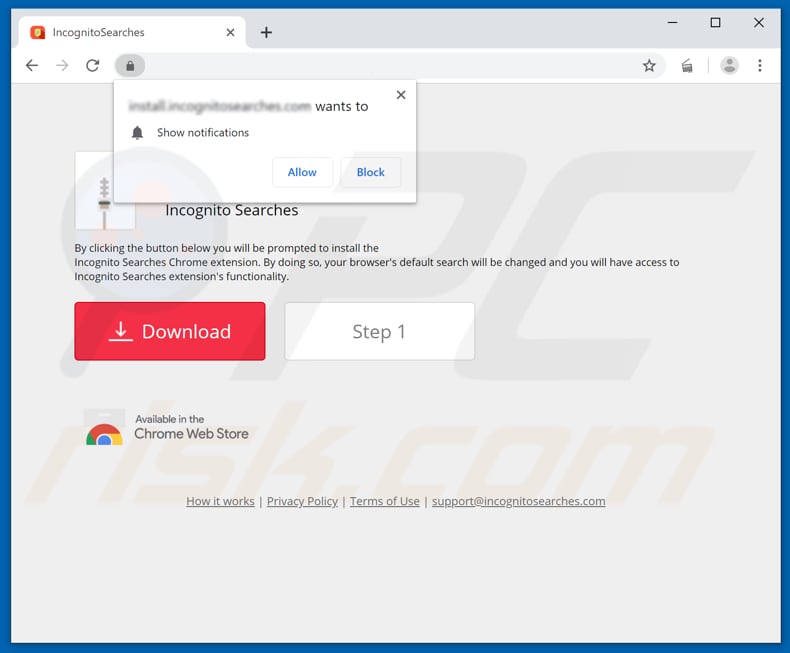Maximize the Chrome window
Screen dimensions: 790x653
715,23
